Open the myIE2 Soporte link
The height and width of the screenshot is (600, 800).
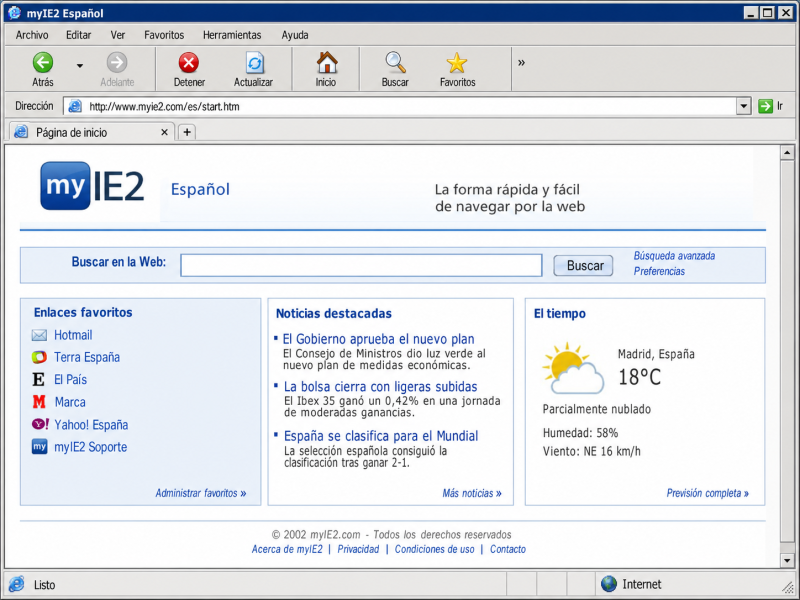click(x=90, y=447)
